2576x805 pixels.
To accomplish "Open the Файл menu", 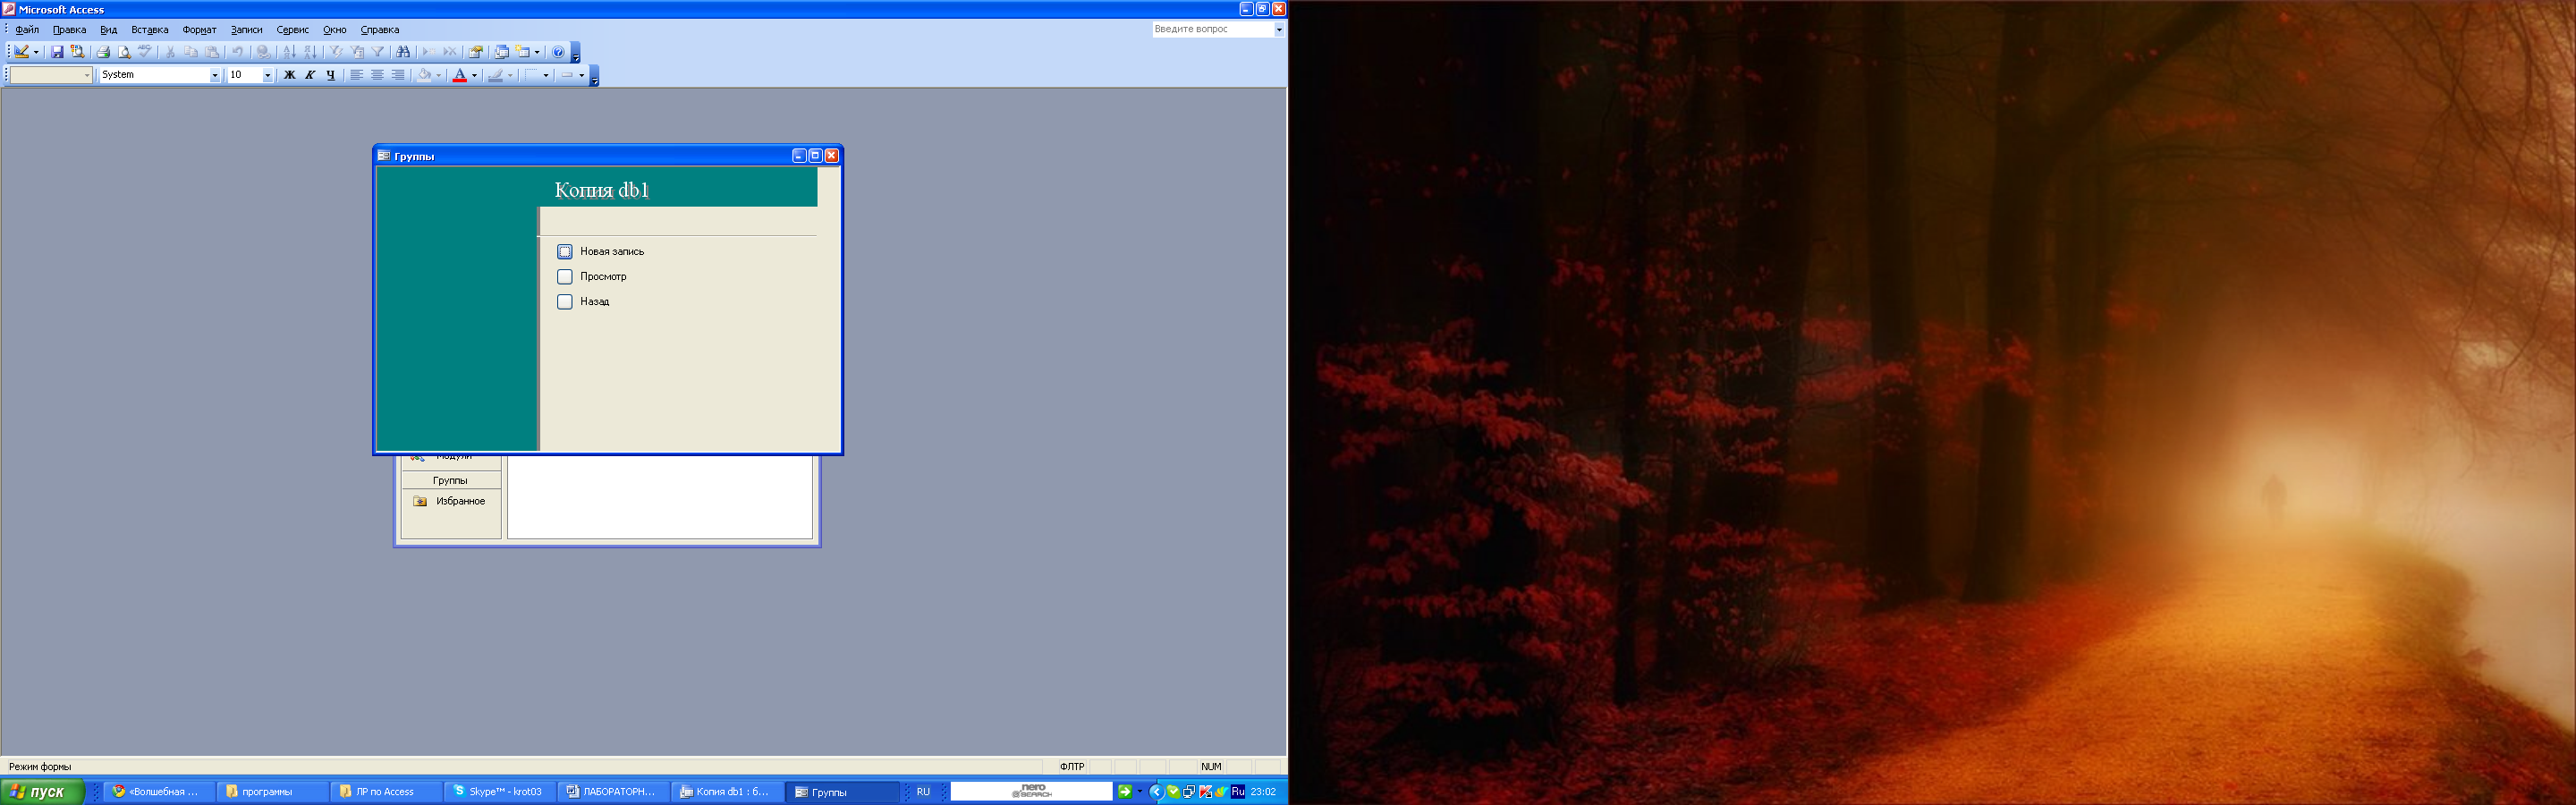I will (x=27, y=30).
